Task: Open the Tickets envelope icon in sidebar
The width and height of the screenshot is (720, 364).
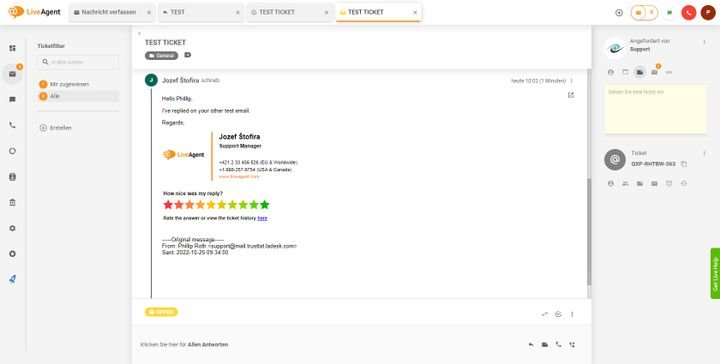Action: click(12, 74)
